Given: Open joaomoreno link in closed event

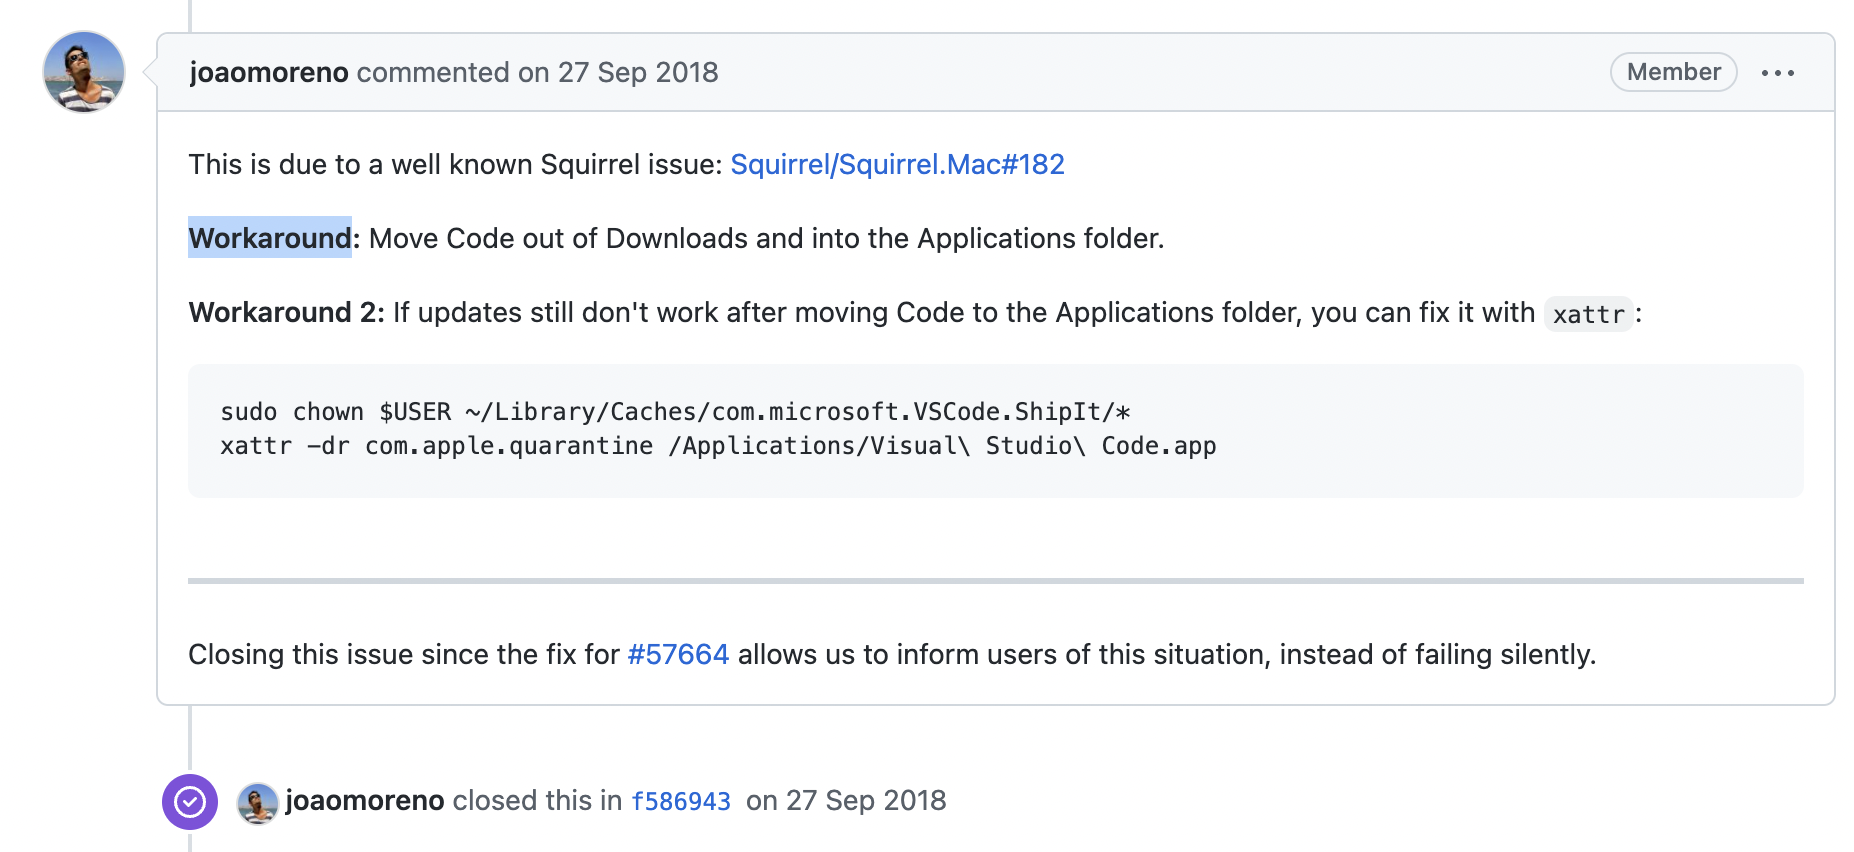Looking at the screenshot, I should [365, 800].
